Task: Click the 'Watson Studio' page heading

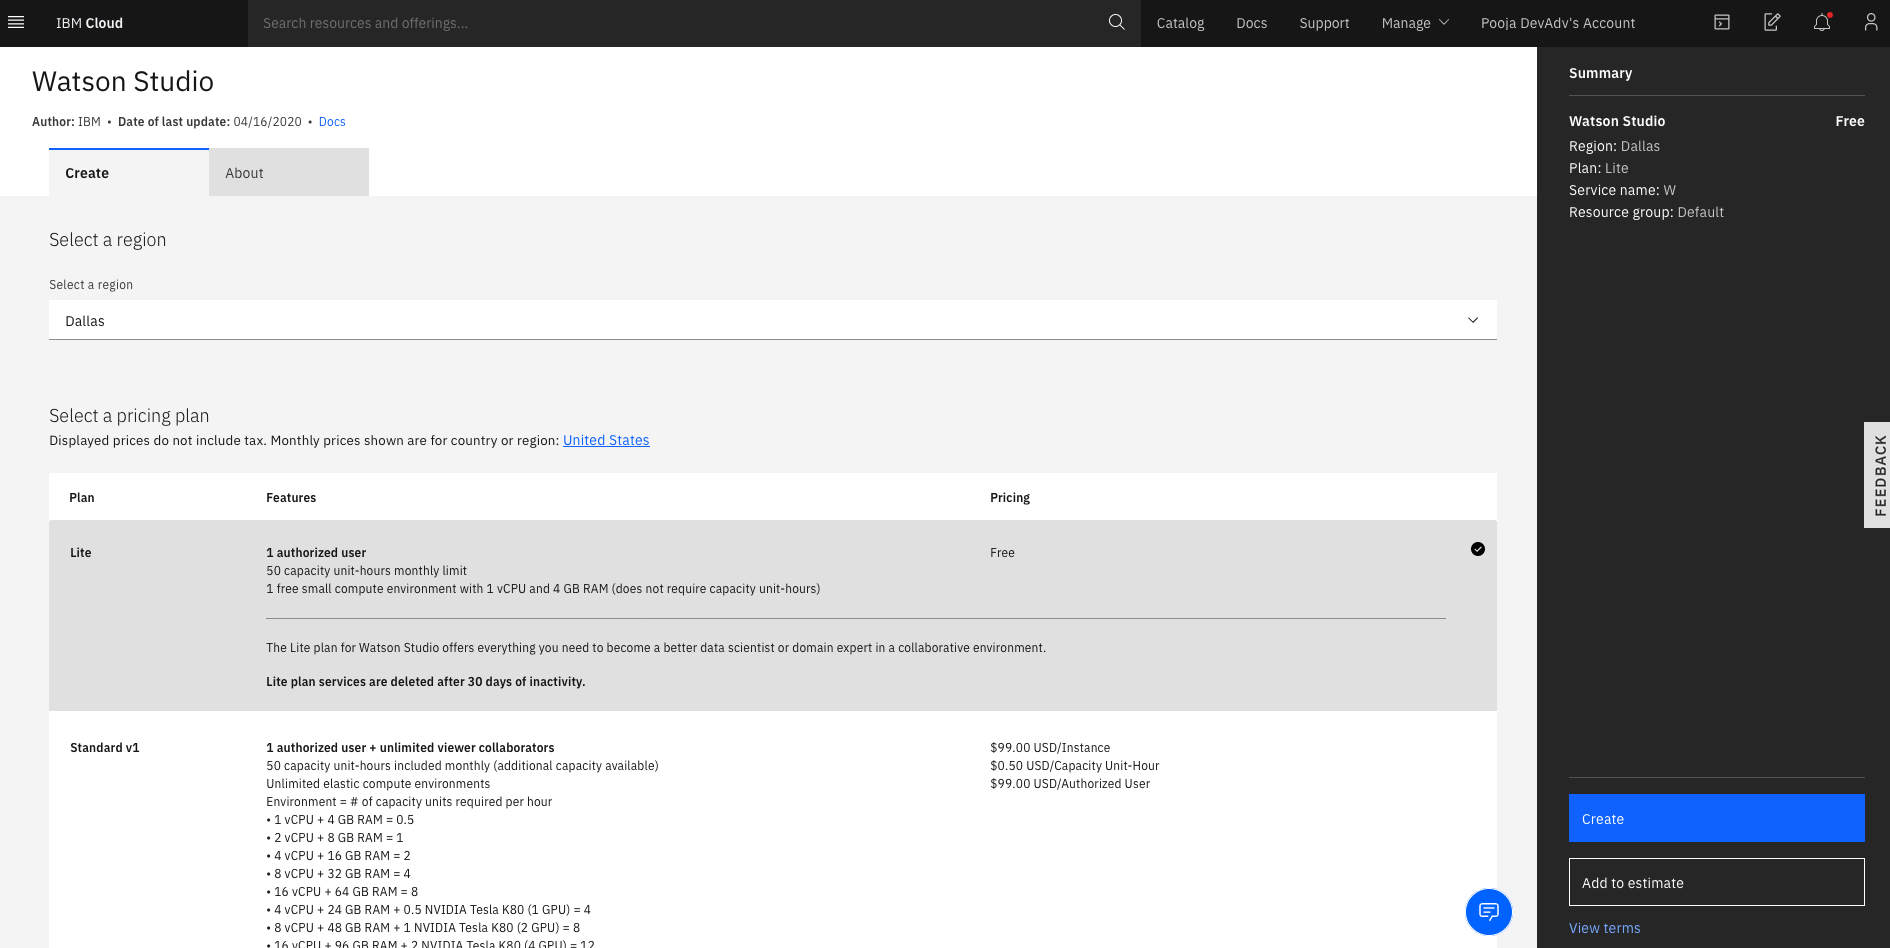Action: pos(123,81)
